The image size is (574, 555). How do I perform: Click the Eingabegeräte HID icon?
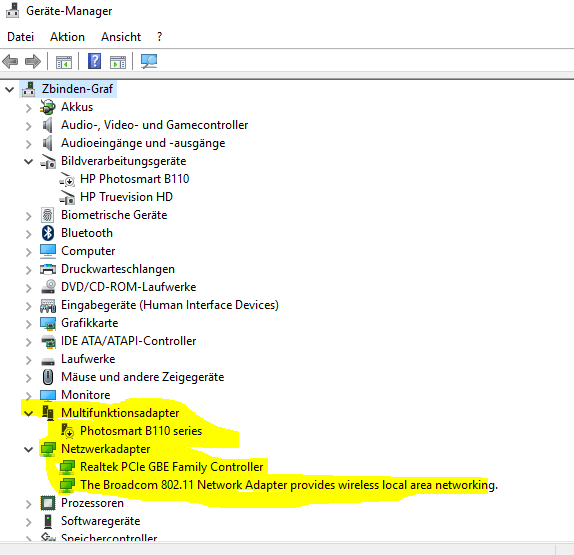(48, 305)
